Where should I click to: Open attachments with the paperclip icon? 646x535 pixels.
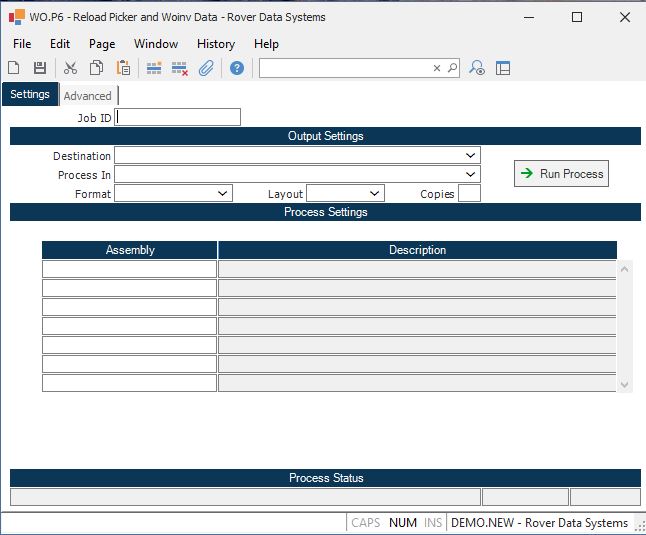coord(206,68)
